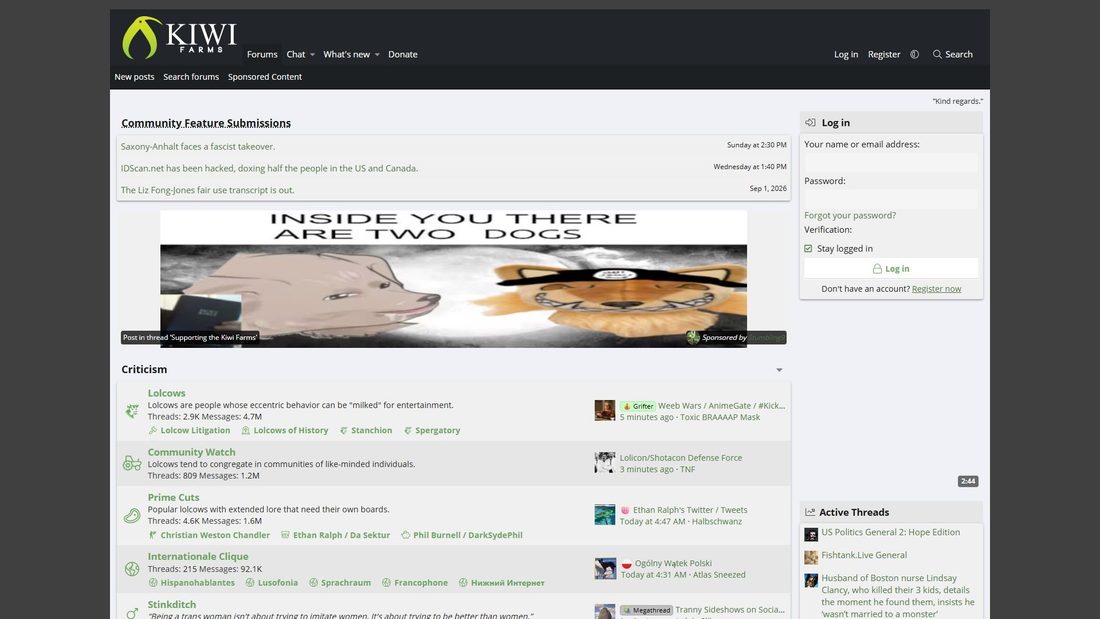Click the Log in panel arrow icon

(810, 122)
